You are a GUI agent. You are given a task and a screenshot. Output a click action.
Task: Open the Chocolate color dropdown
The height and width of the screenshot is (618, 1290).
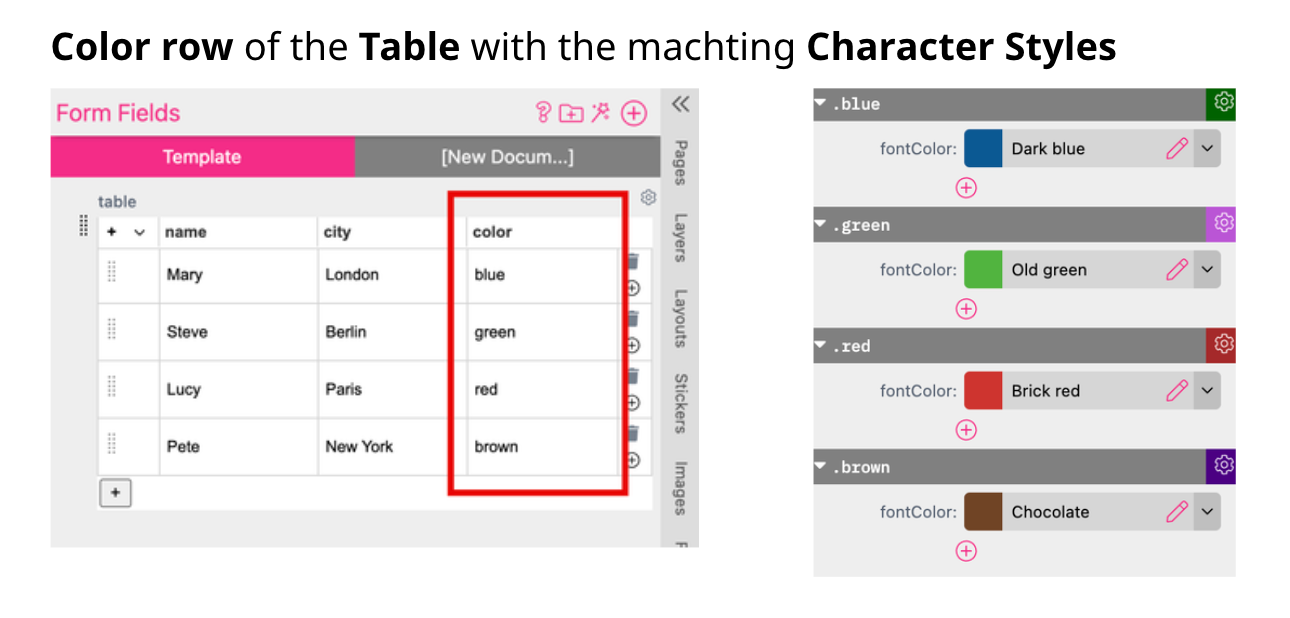[x=1207, y=512]
